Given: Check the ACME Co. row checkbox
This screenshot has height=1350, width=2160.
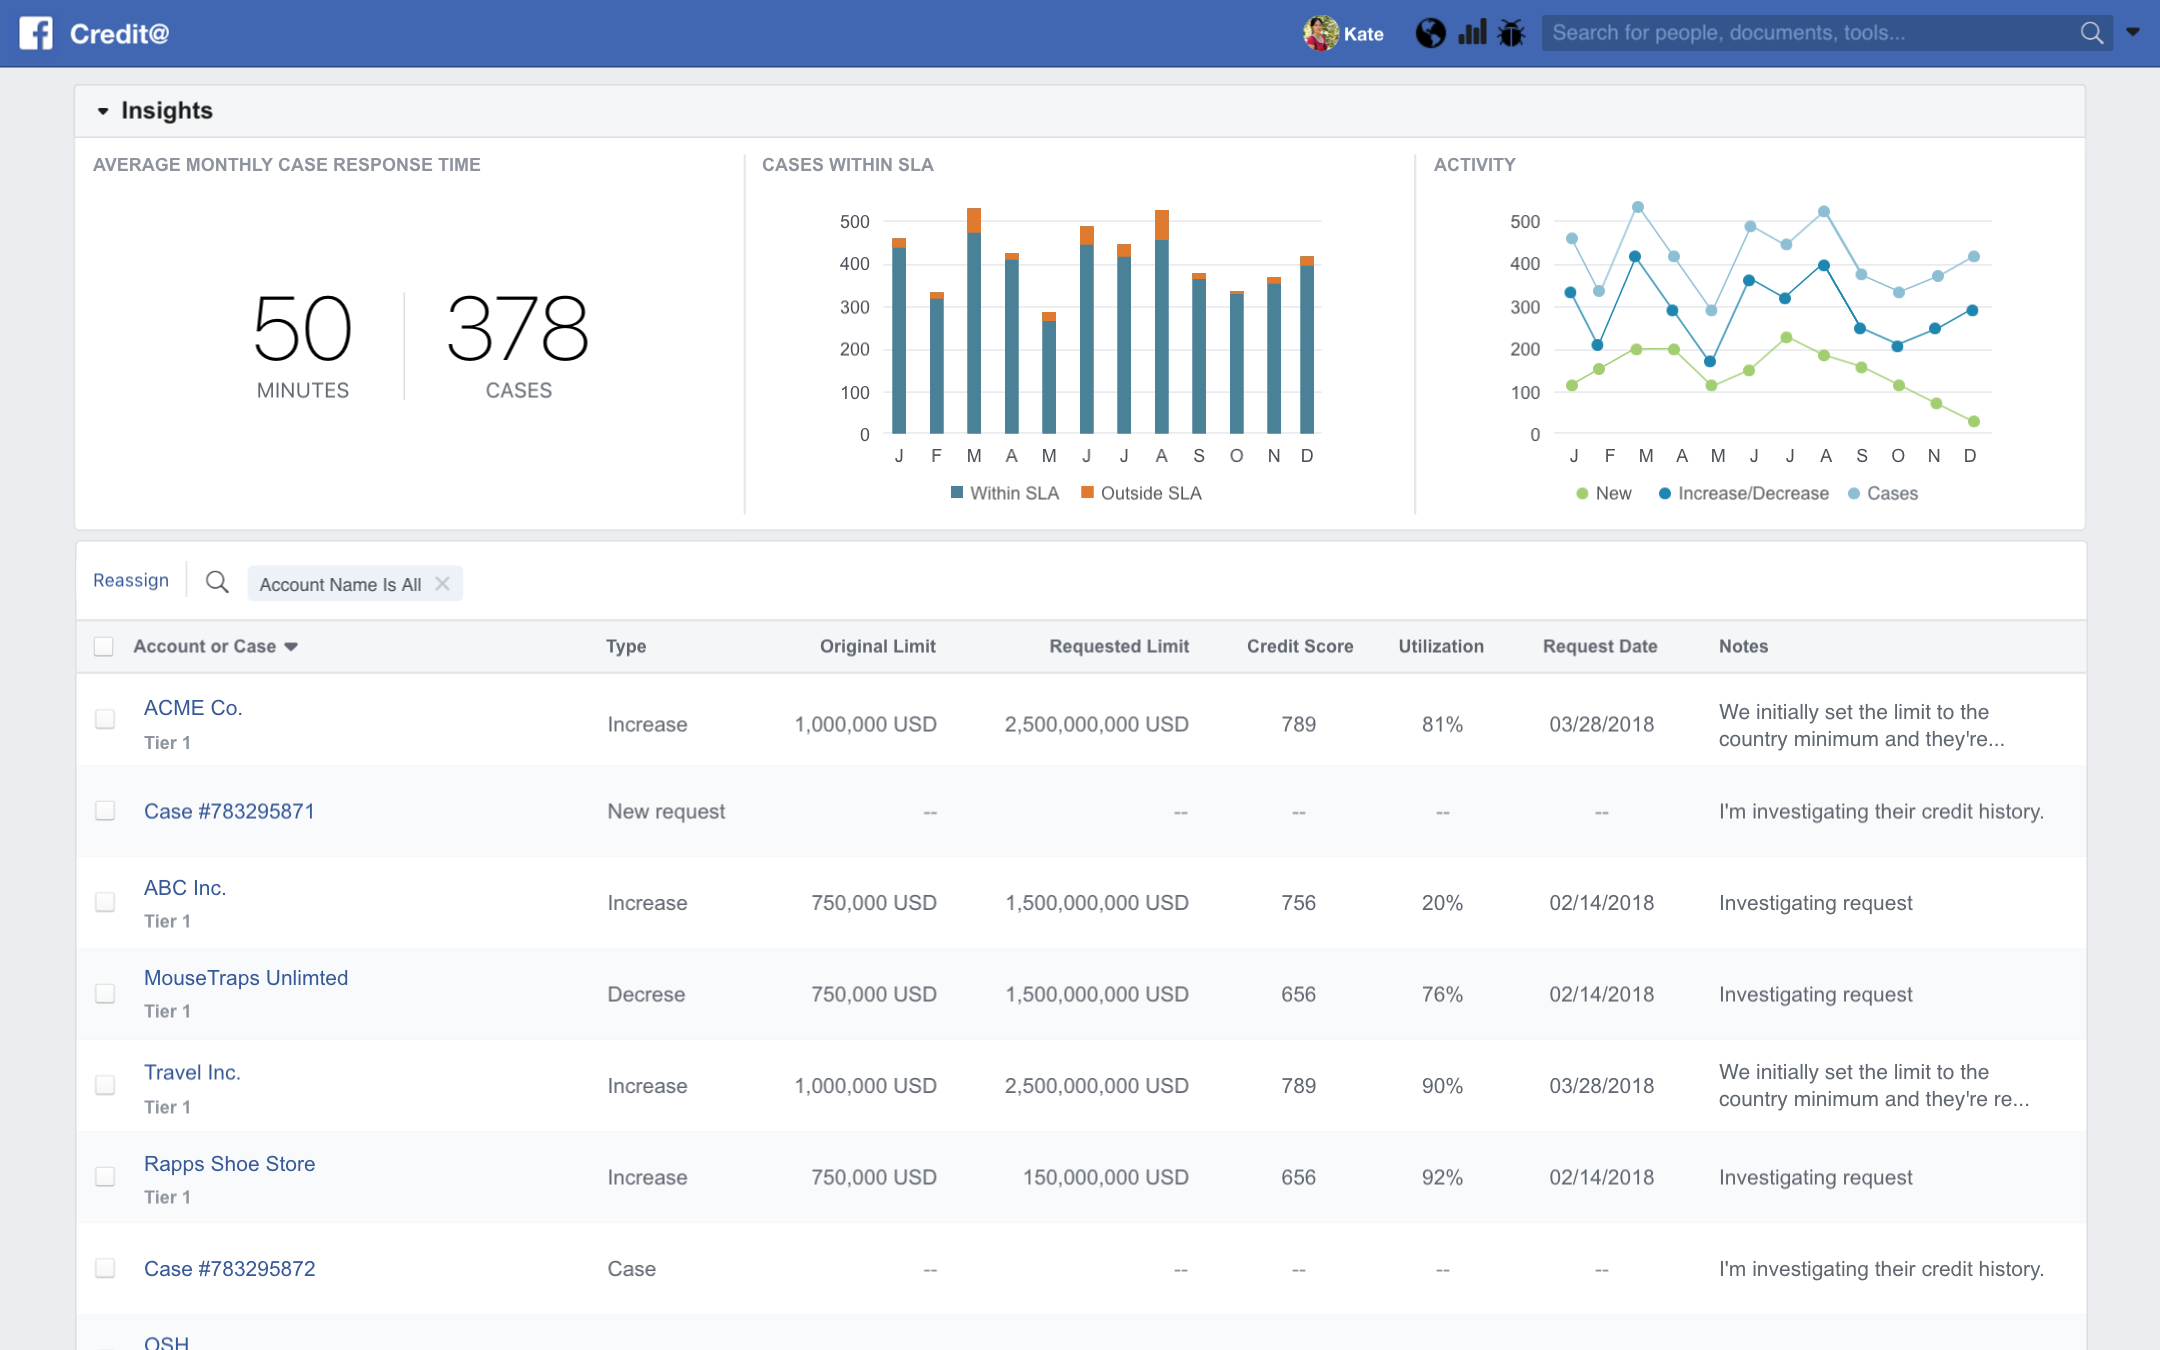Looking at the screenshot, I should [x=105, y=719].
